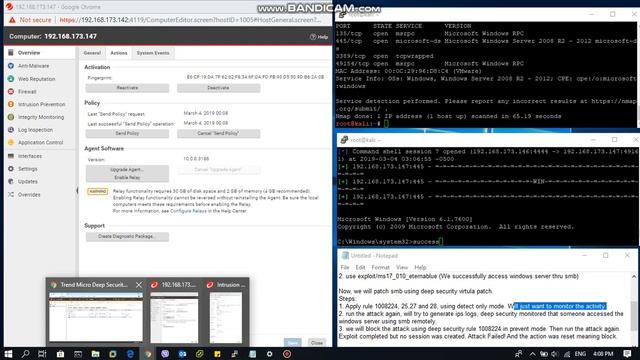Open Interfaces in the sidebar
The width and height of the screenshot is (640, 360).
(29, 156)
